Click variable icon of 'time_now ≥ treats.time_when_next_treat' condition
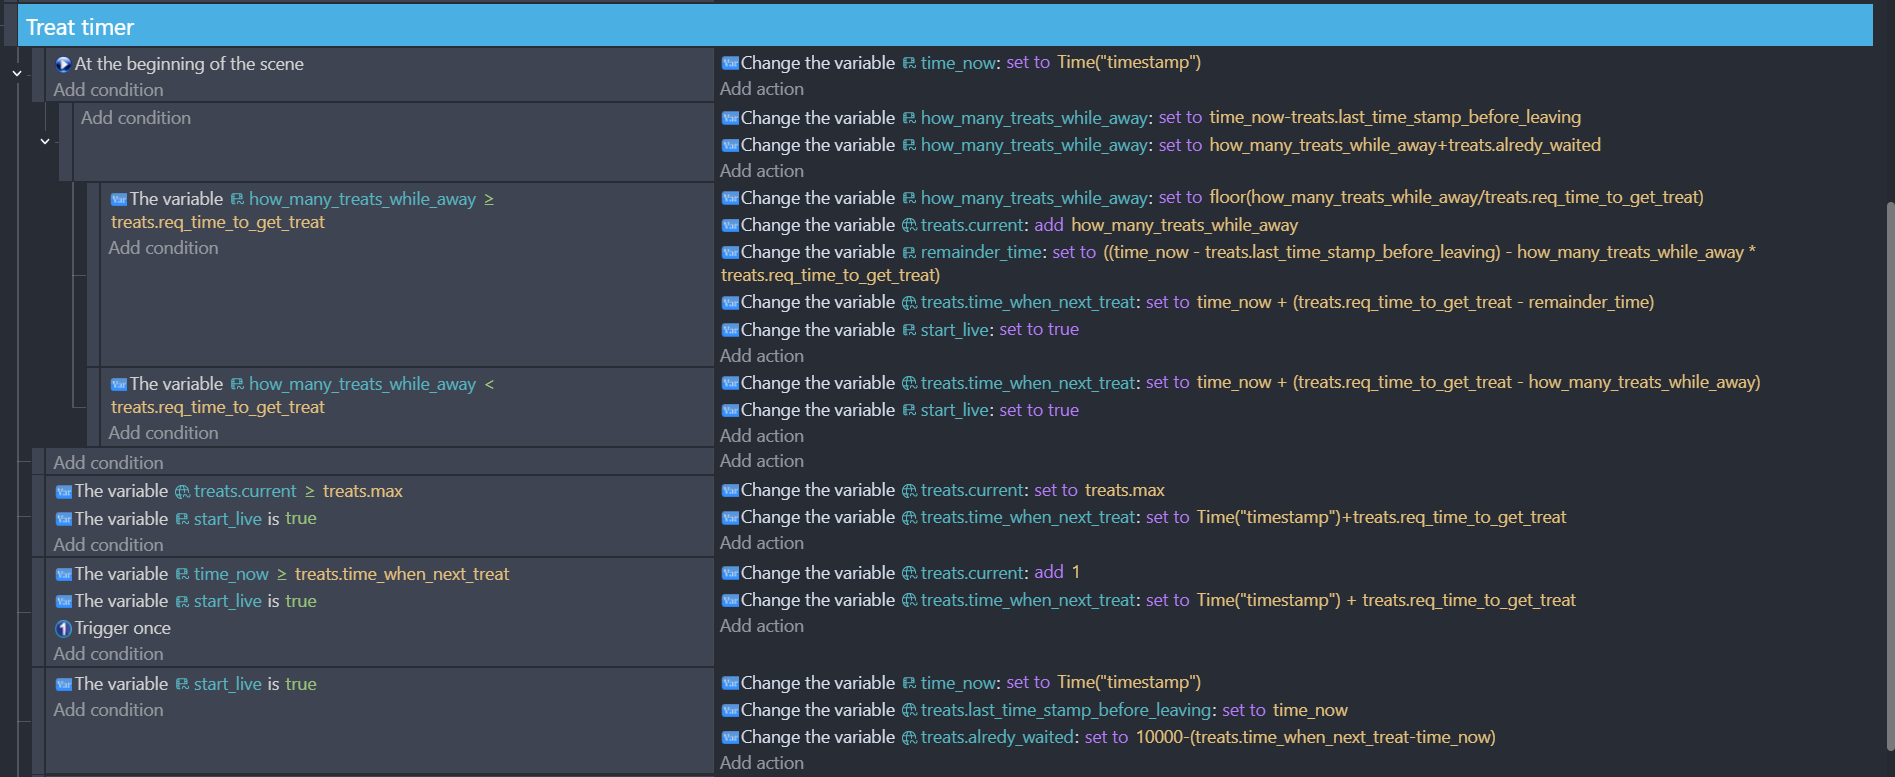The image size is (1895, 777). (x=63, y=575)
